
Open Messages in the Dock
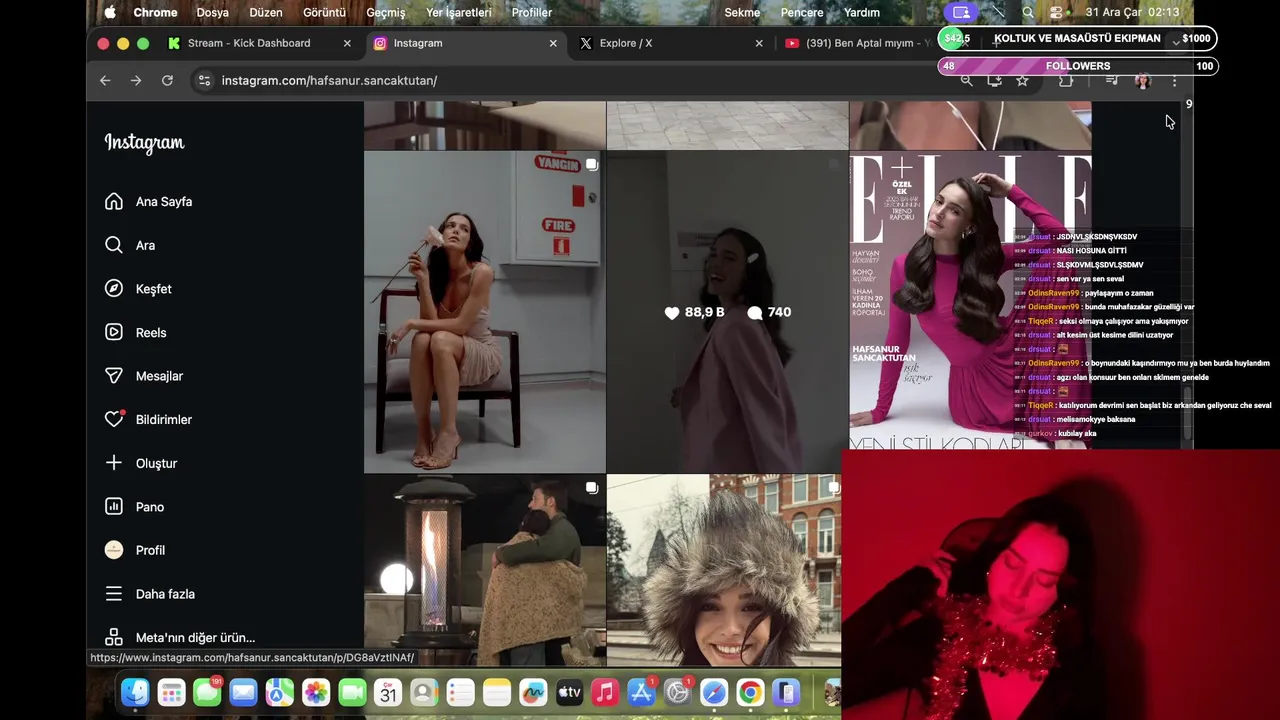207,692
